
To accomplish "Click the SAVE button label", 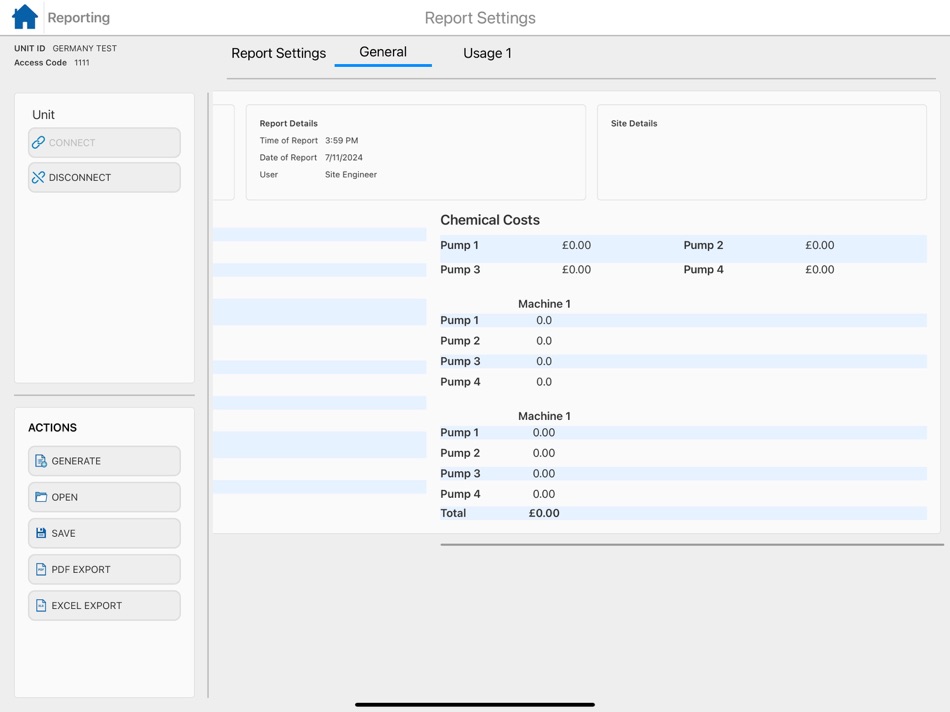I will click(x=63, y=533).
